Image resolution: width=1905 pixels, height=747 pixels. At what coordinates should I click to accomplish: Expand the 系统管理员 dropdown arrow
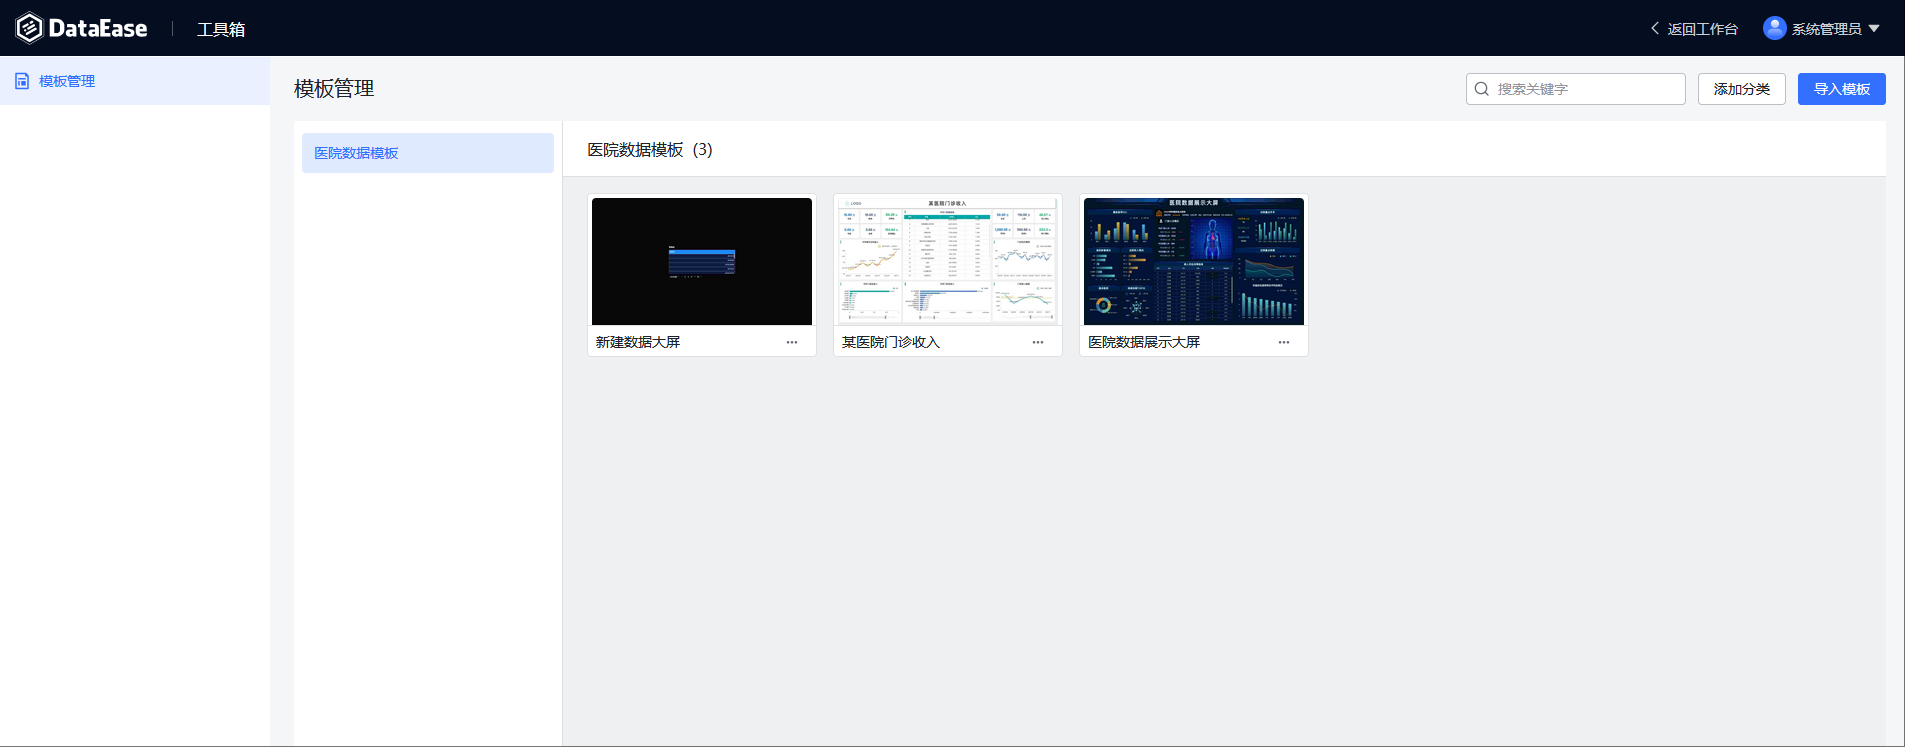point(1874,29)
